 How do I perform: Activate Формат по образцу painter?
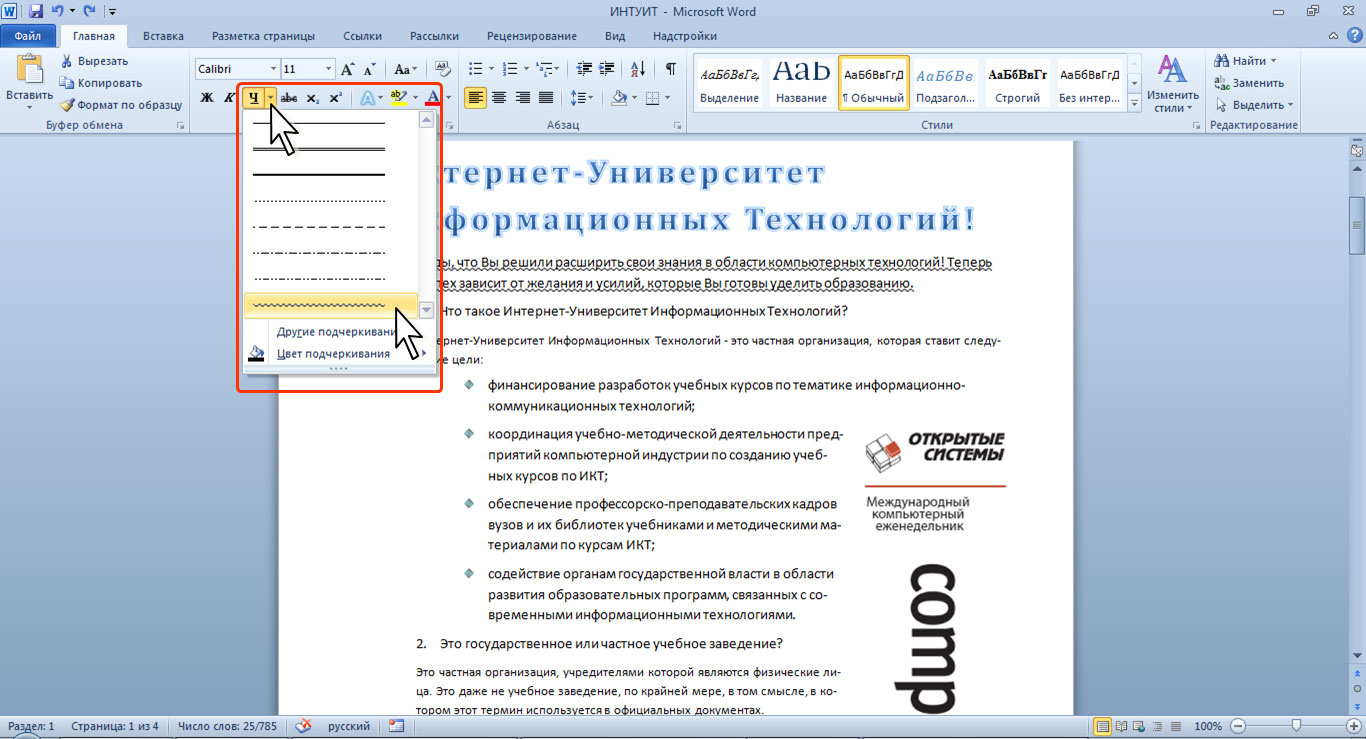(119, 105)
